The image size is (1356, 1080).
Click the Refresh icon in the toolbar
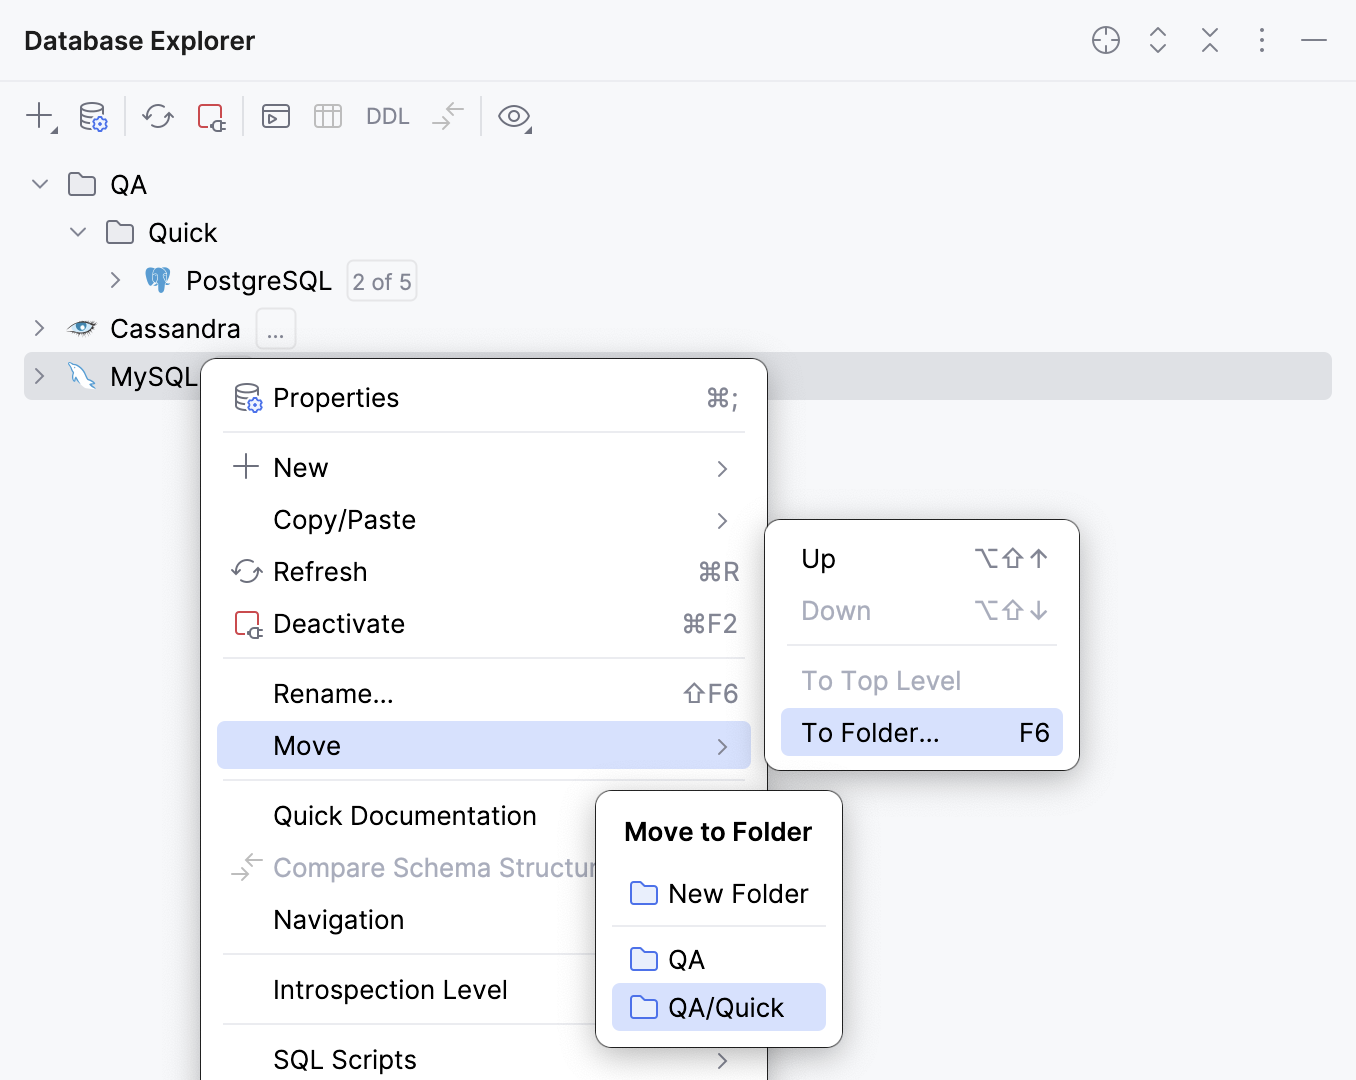tap(157, 116)
